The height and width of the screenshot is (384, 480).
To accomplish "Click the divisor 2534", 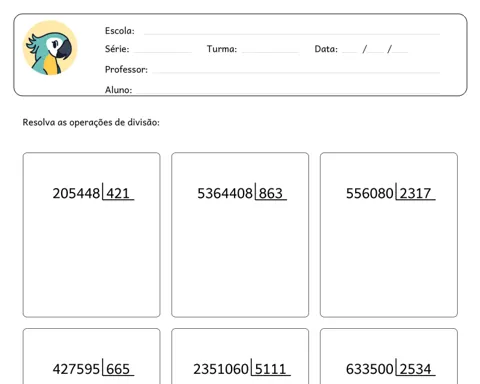I will point(415,369).
